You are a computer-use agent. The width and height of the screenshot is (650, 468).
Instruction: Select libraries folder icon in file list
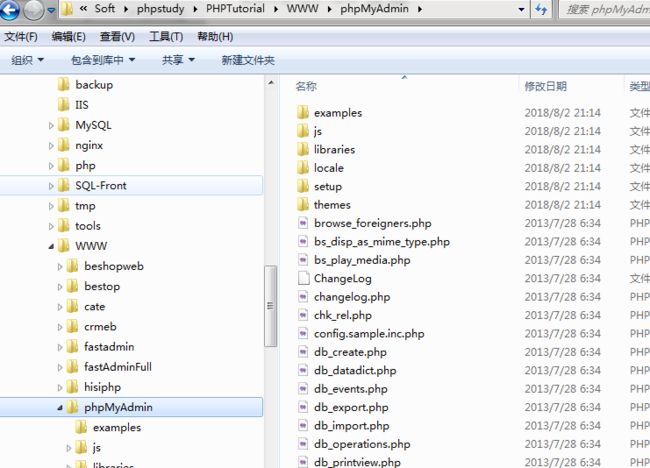[x=303, y=149]
